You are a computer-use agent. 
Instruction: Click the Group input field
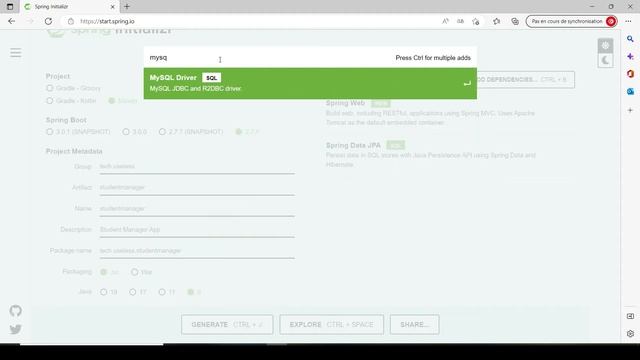197,167
